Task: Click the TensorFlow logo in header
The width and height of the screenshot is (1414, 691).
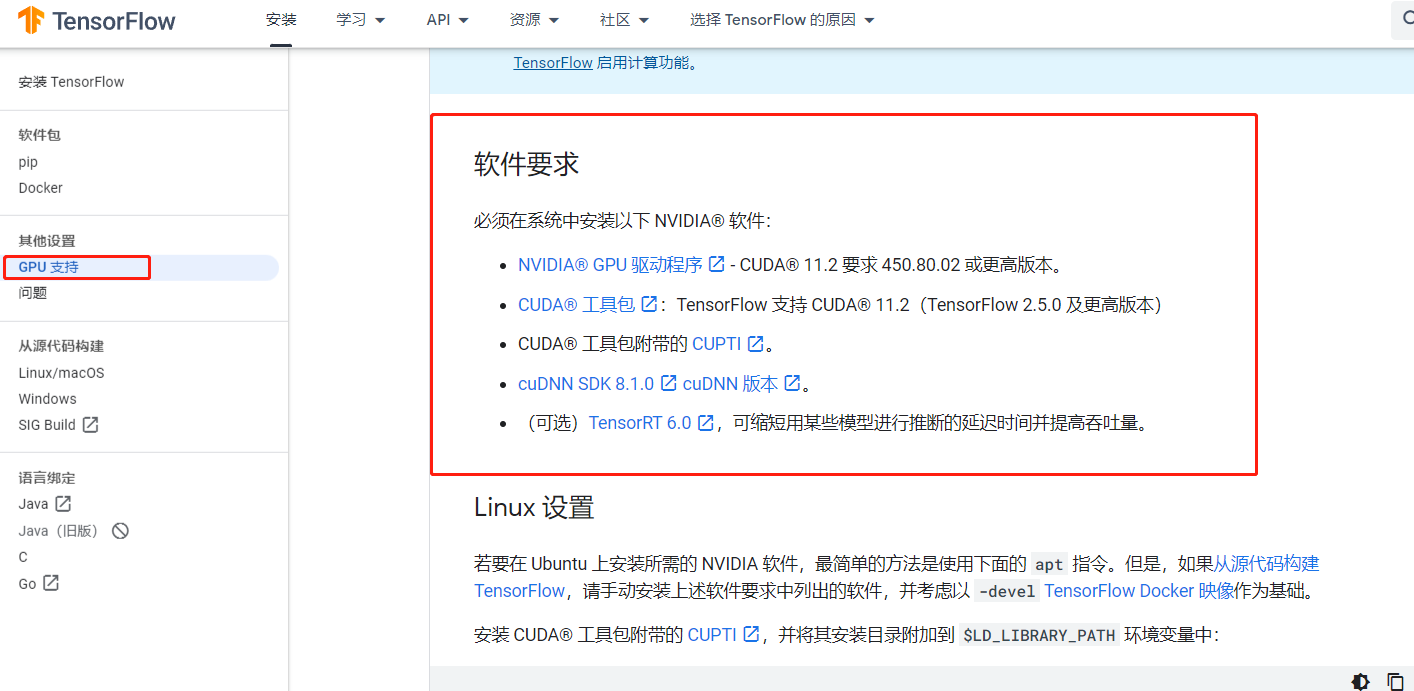Action: (x=97, y=21)
